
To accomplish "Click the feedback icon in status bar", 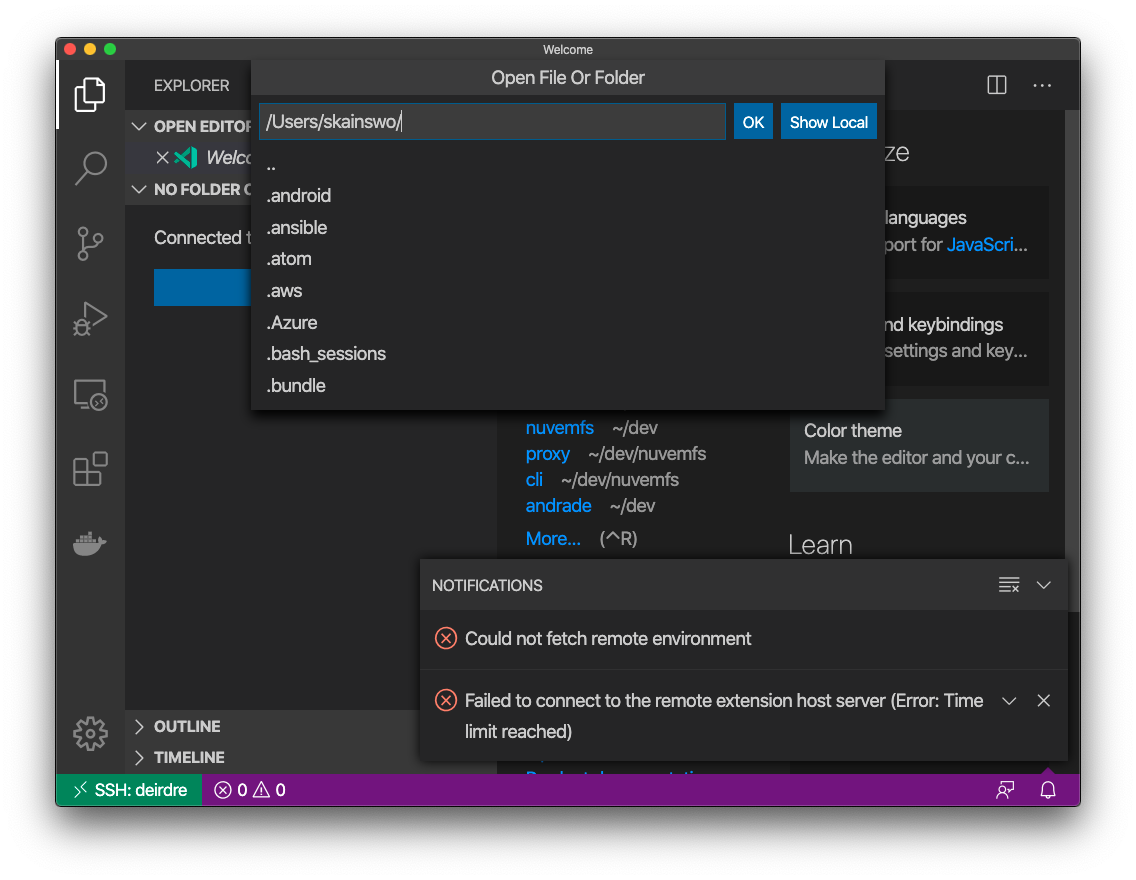I will point(1005,789).
